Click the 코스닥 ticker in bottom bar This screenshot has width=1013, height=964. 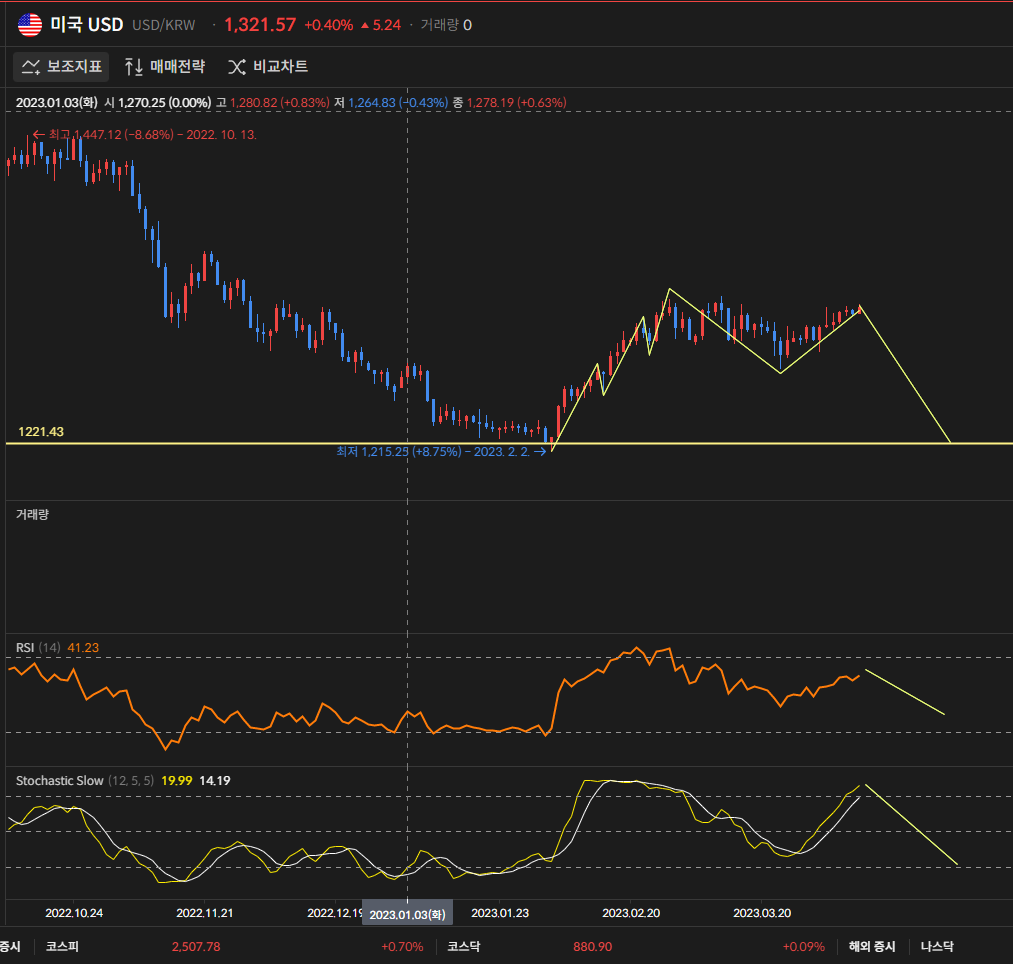pyautogui.click(x=463, y=947)
